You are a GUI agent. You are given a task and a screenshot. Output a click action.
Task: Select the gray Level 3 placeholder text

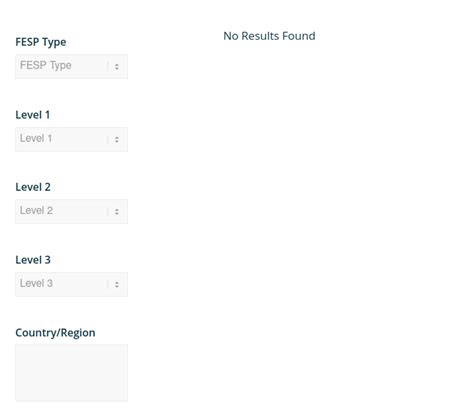(x=36, y=283)
